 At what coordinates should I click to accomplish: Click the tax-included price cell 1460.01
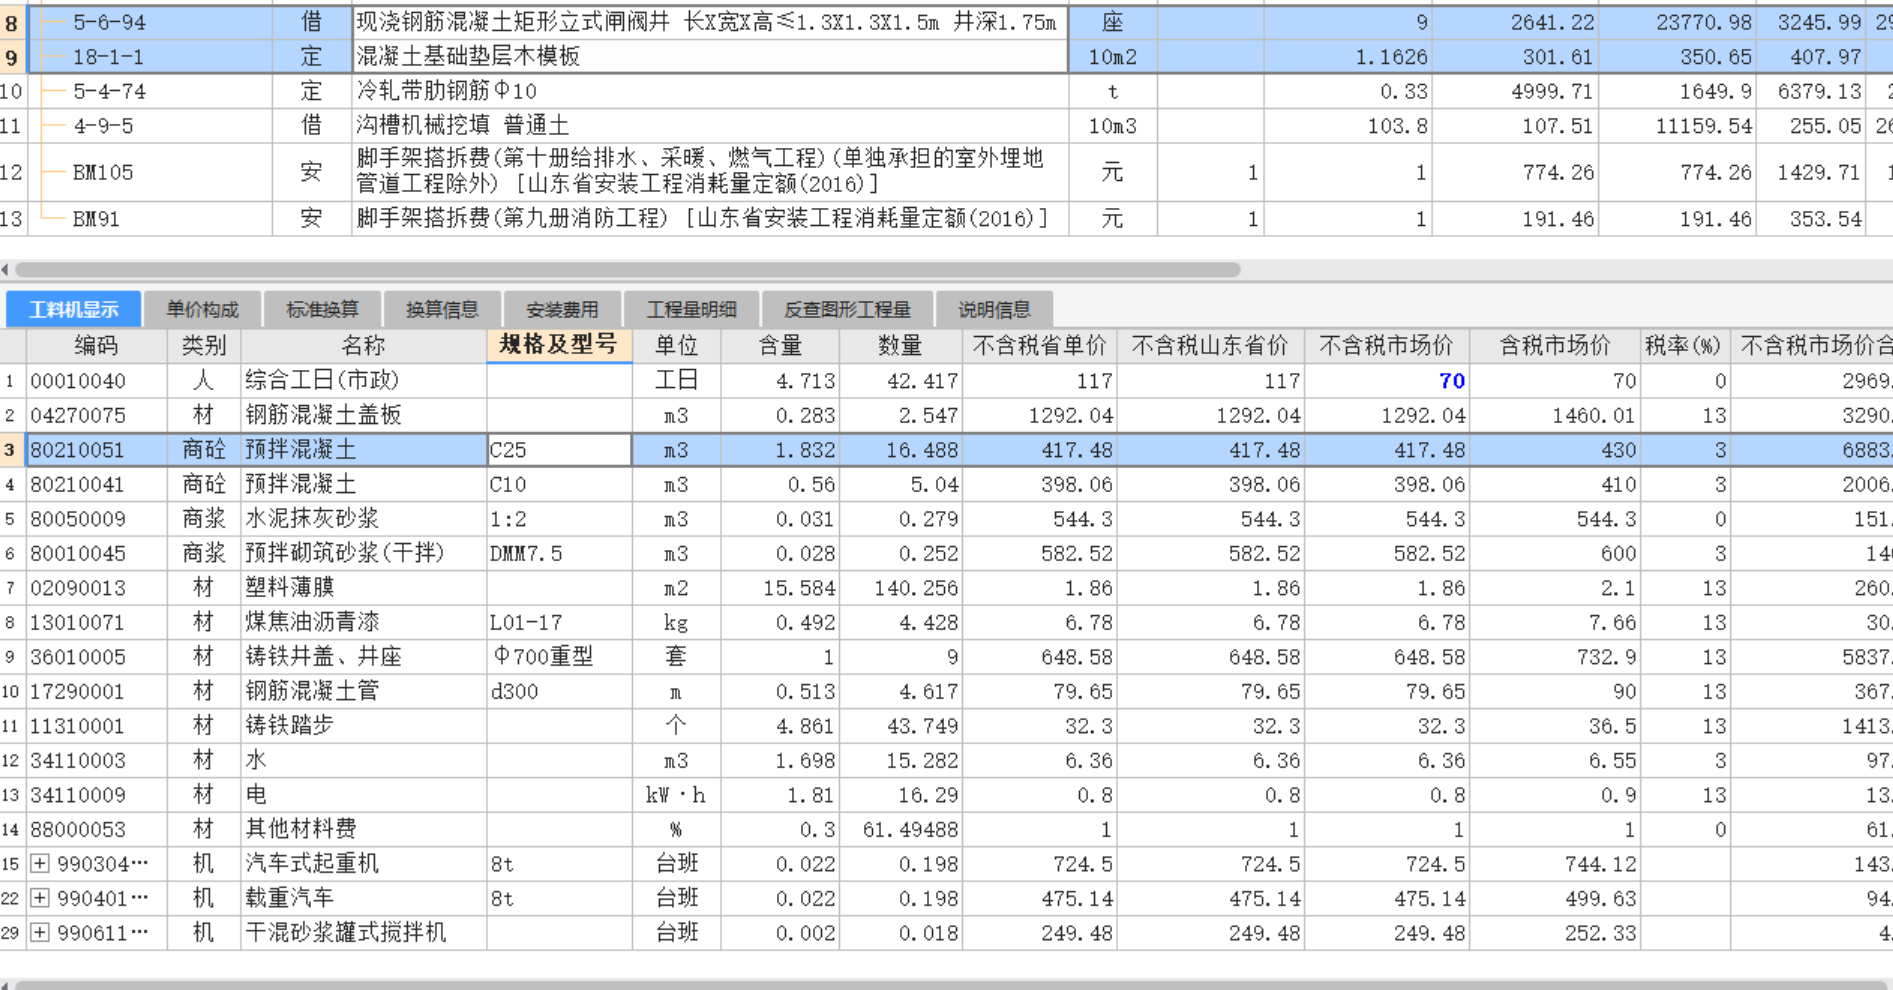coord(1554,415)
